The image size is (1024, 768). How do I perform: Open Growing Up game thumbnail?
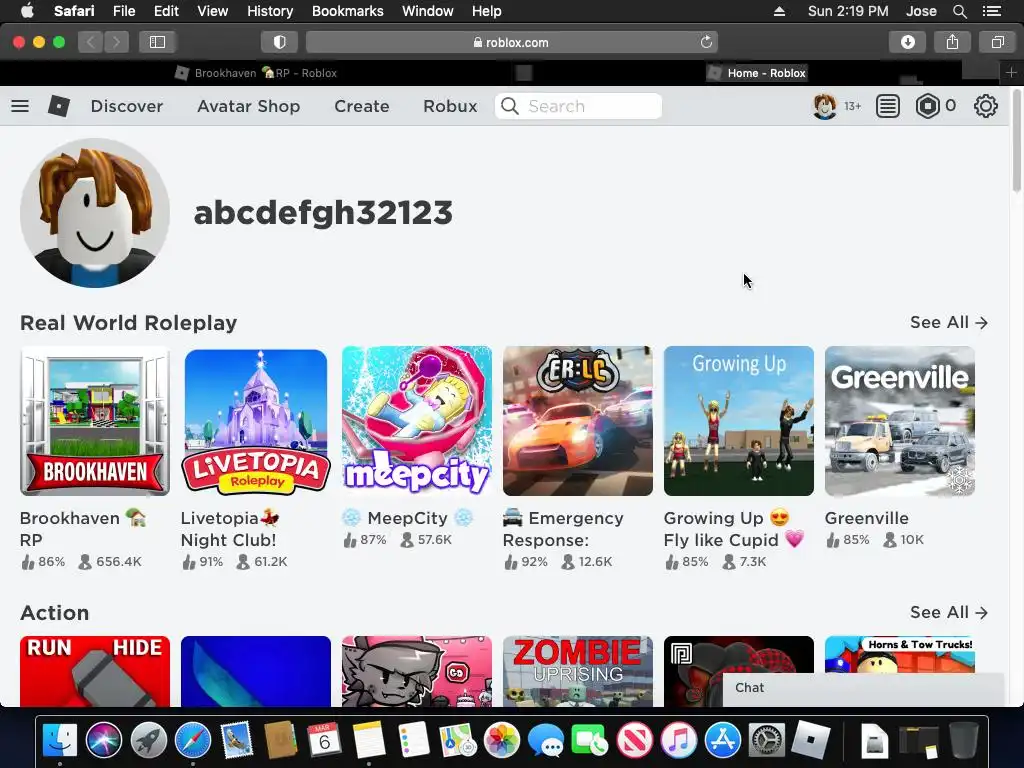[x=739, y=421]
